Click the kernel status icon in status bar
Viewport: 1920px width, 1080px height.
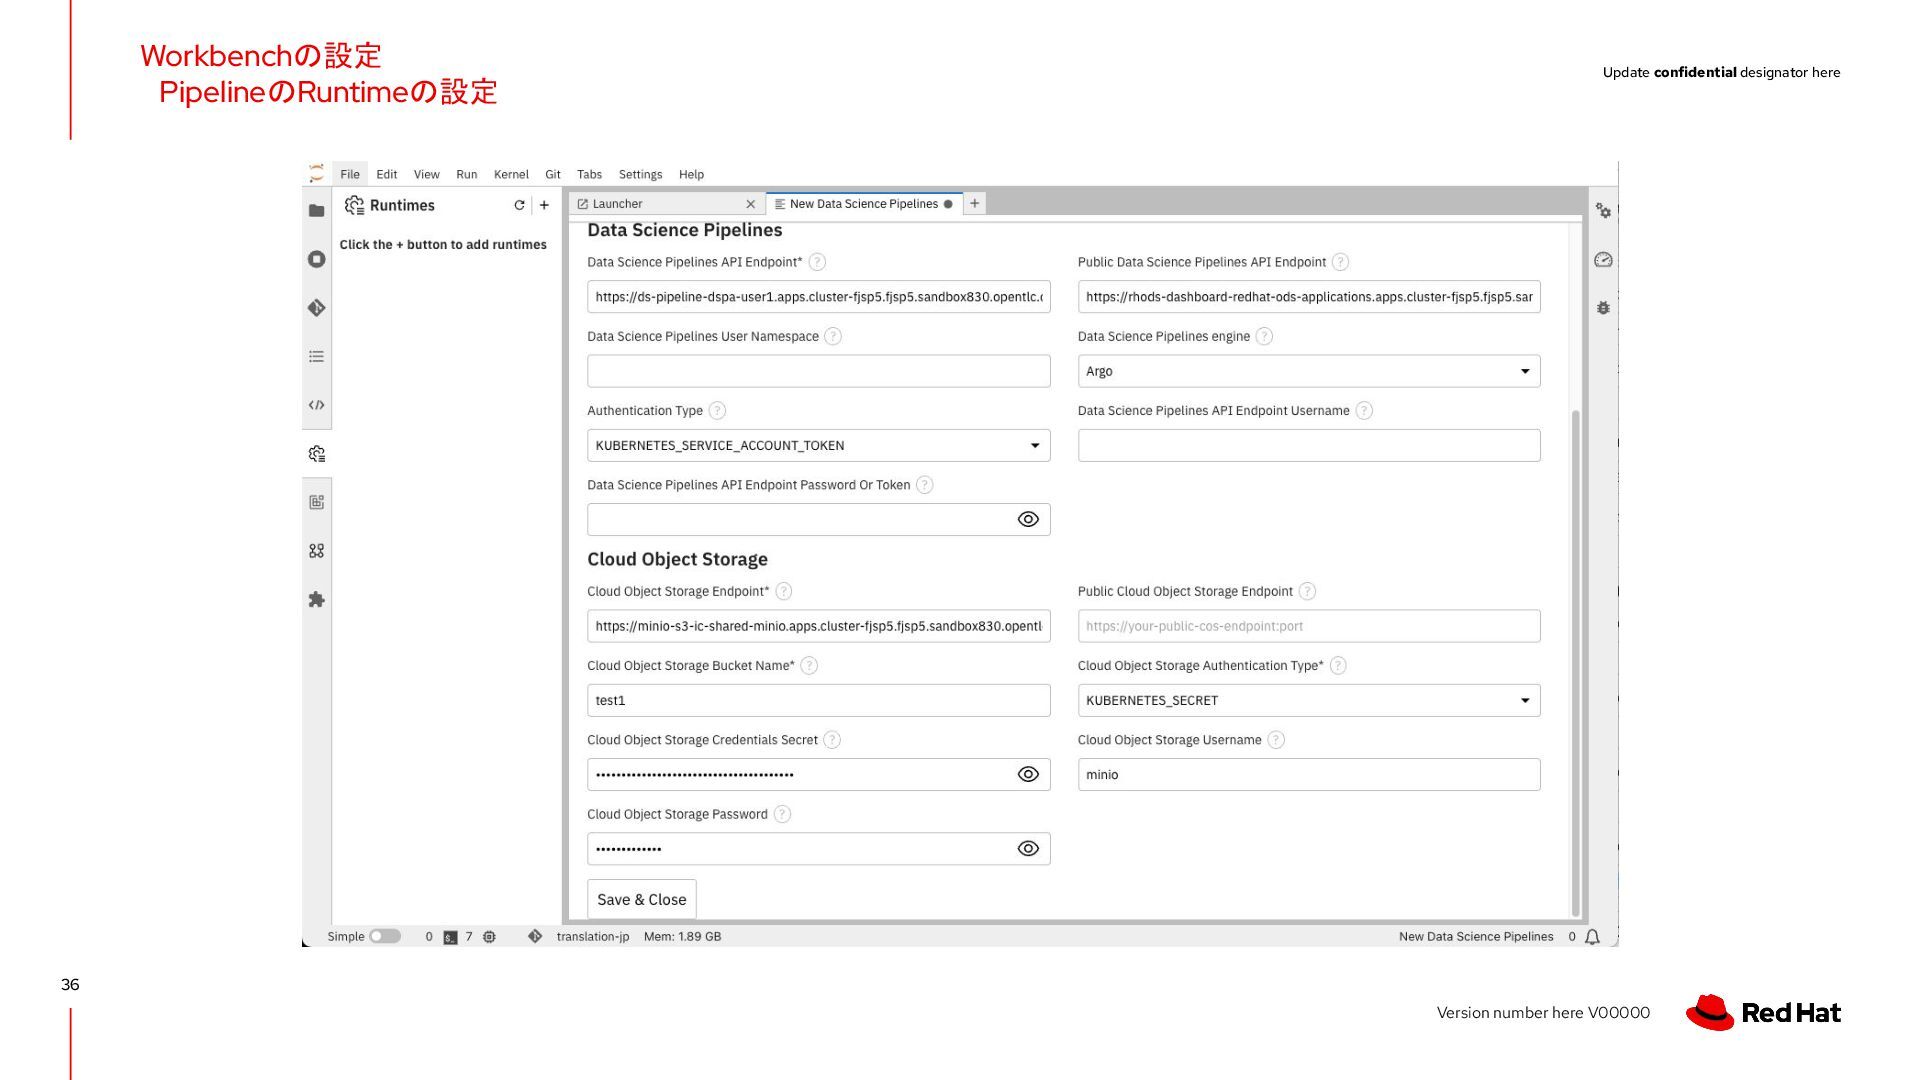click(489, 937)
